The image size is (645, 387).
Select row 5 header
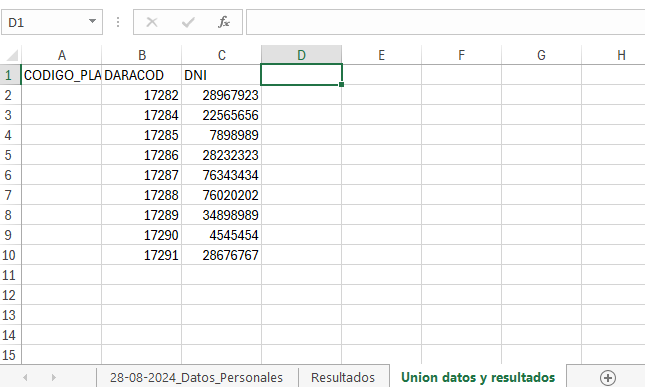tap(10, 155)
